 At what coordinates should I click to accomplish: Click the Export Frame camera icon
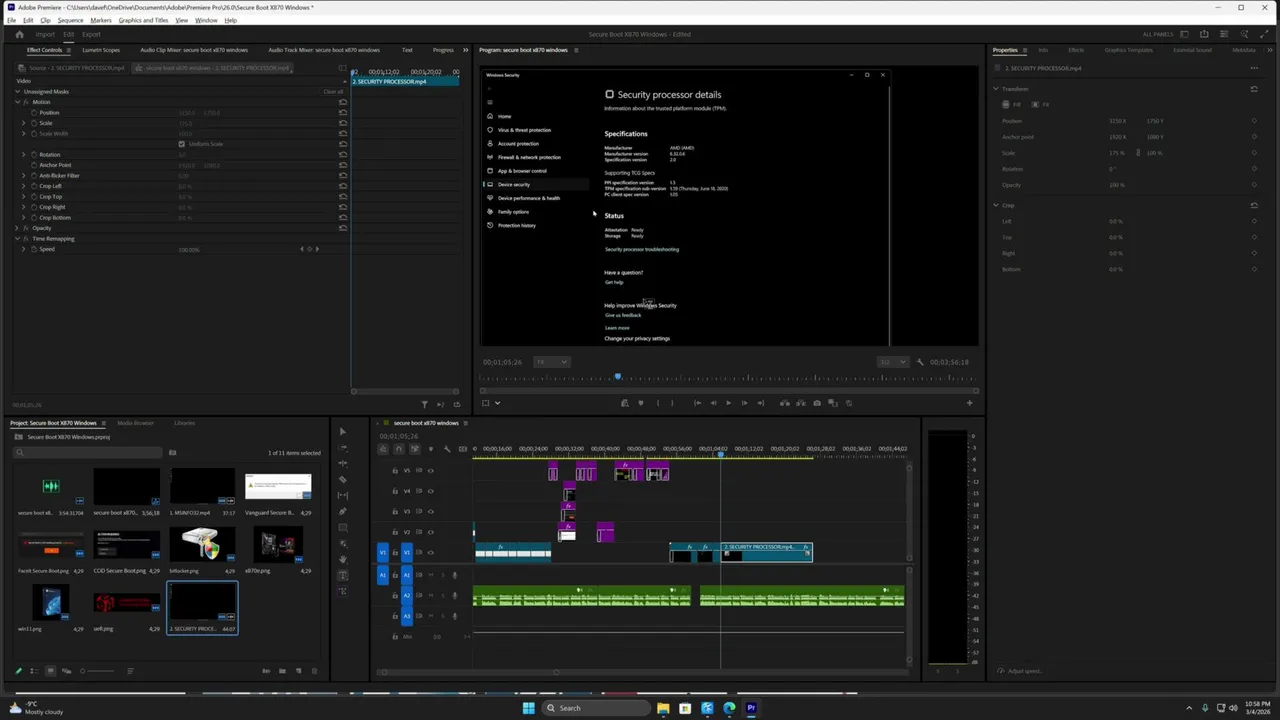click(x=817, y=403)
